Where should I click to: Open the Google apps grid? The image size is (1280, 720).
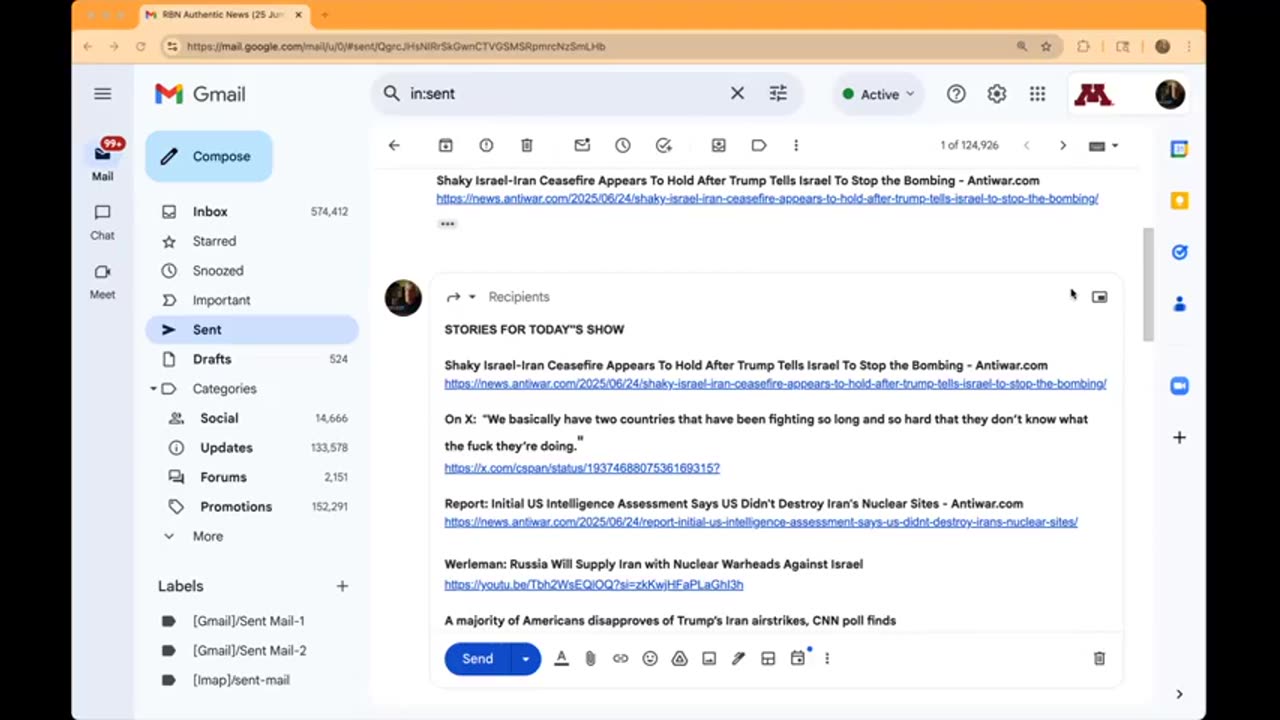1038,94
